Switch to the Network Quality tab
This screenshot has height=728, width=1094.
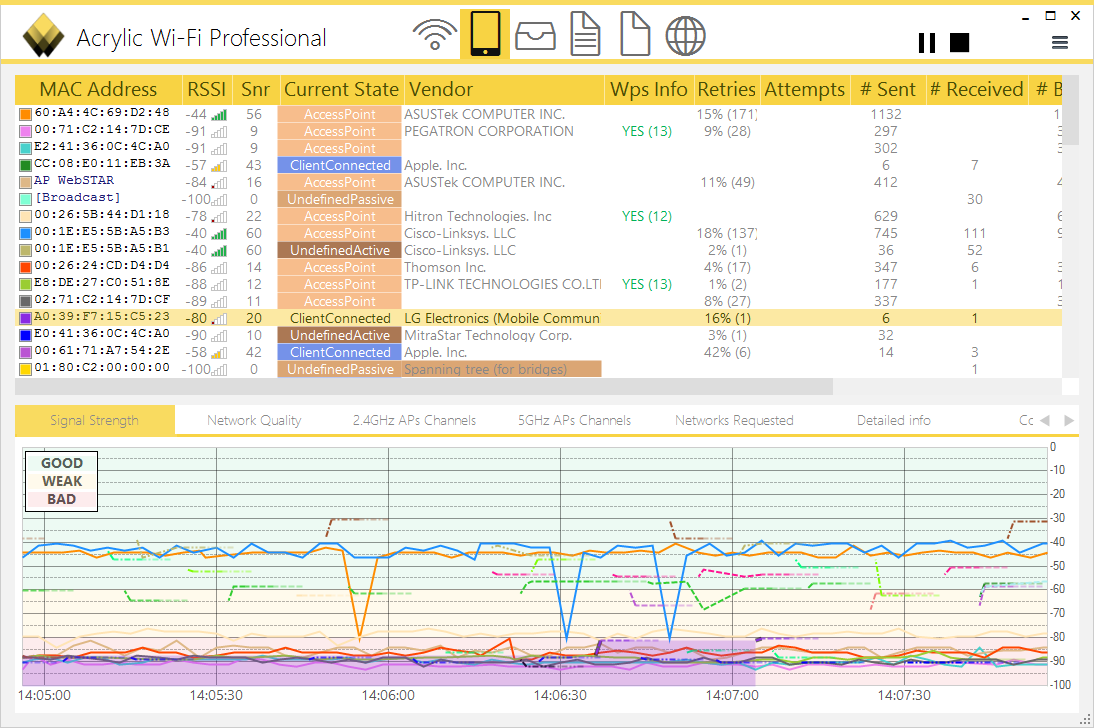254,420
